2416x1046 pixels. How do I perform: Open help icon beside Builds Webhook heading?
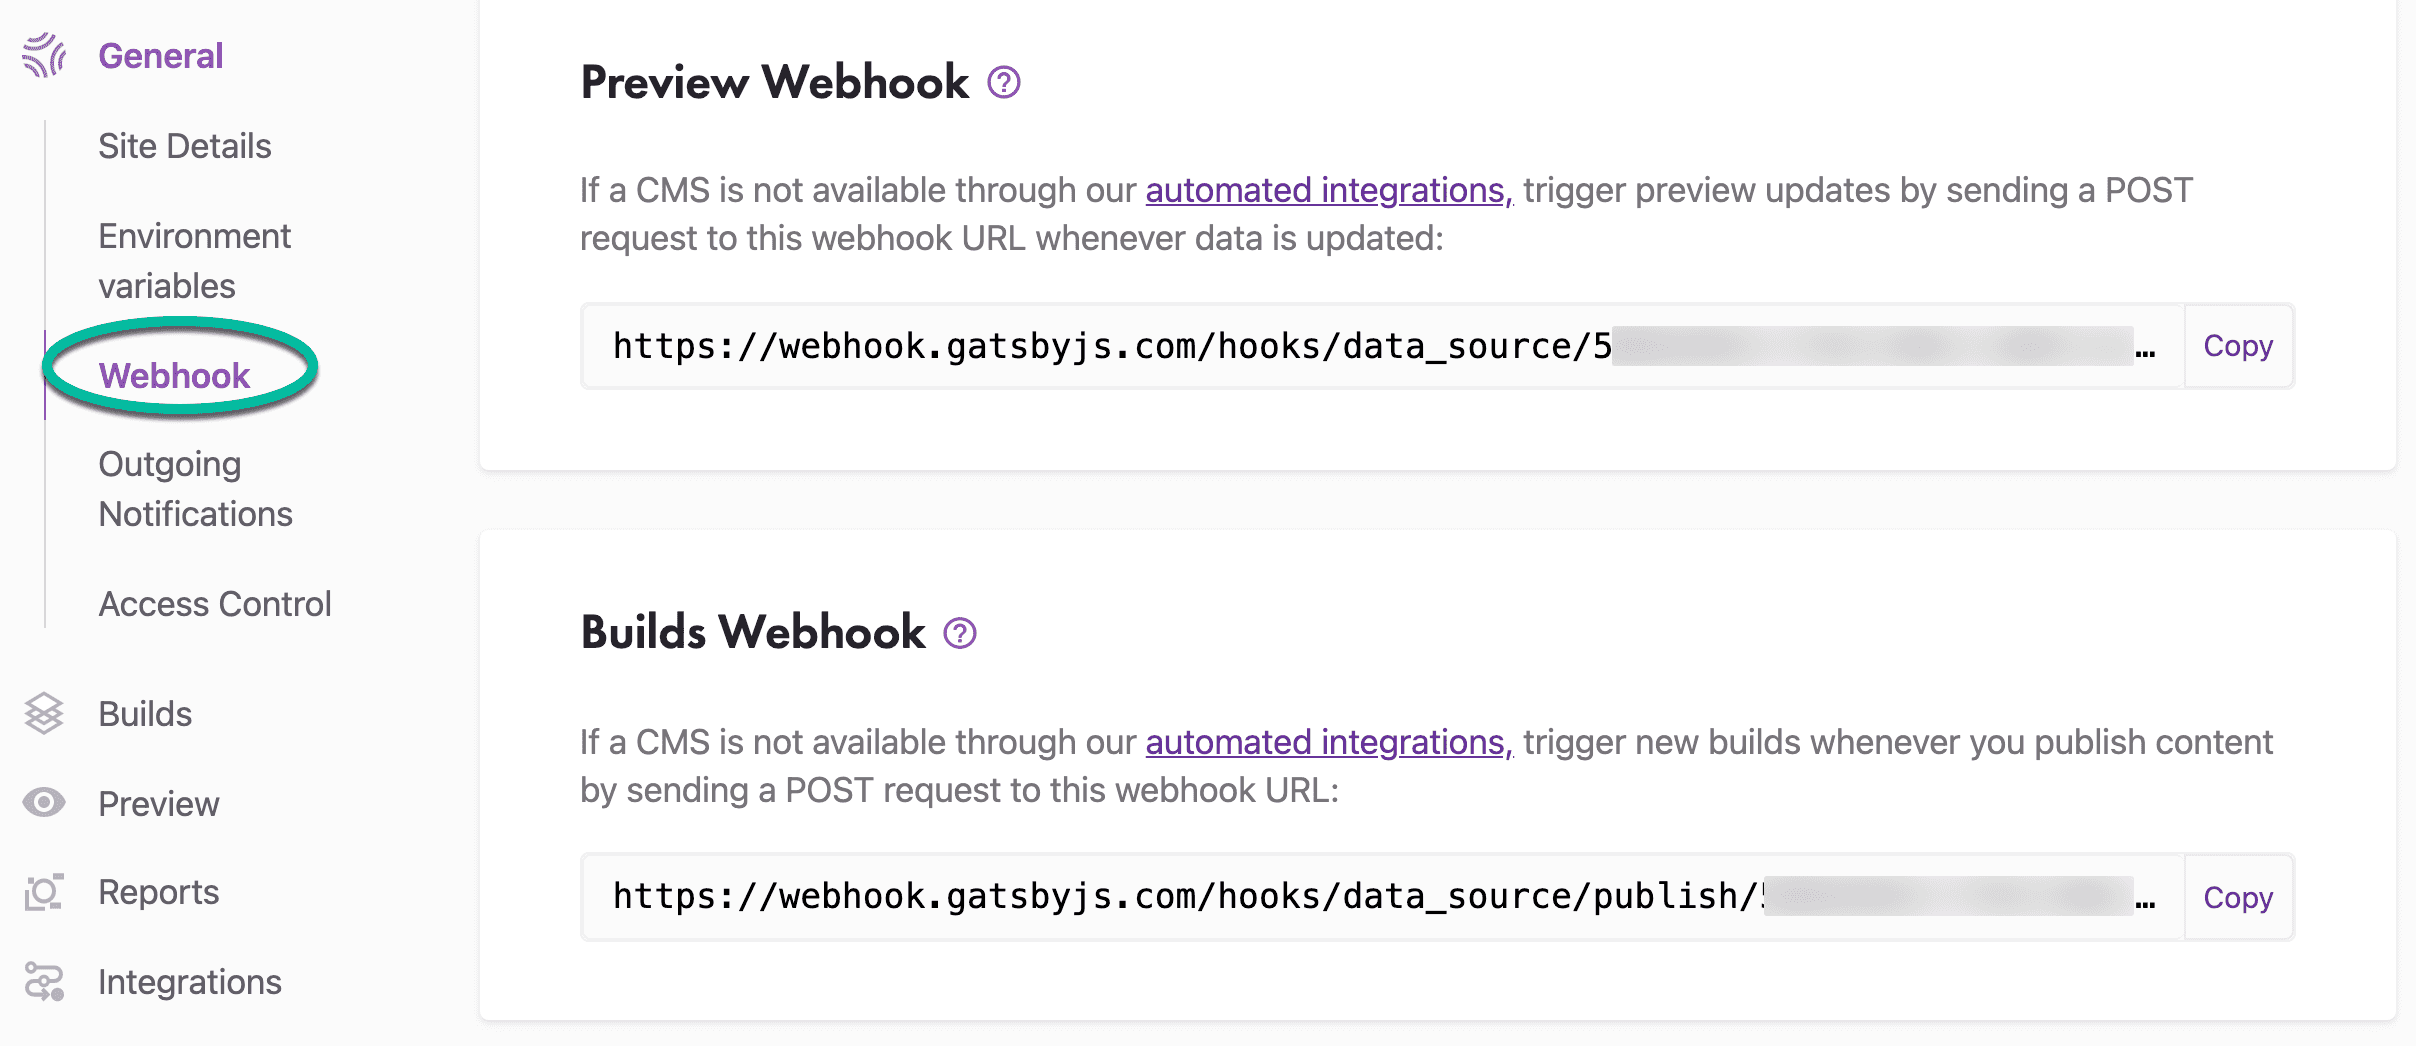[960, 633]
